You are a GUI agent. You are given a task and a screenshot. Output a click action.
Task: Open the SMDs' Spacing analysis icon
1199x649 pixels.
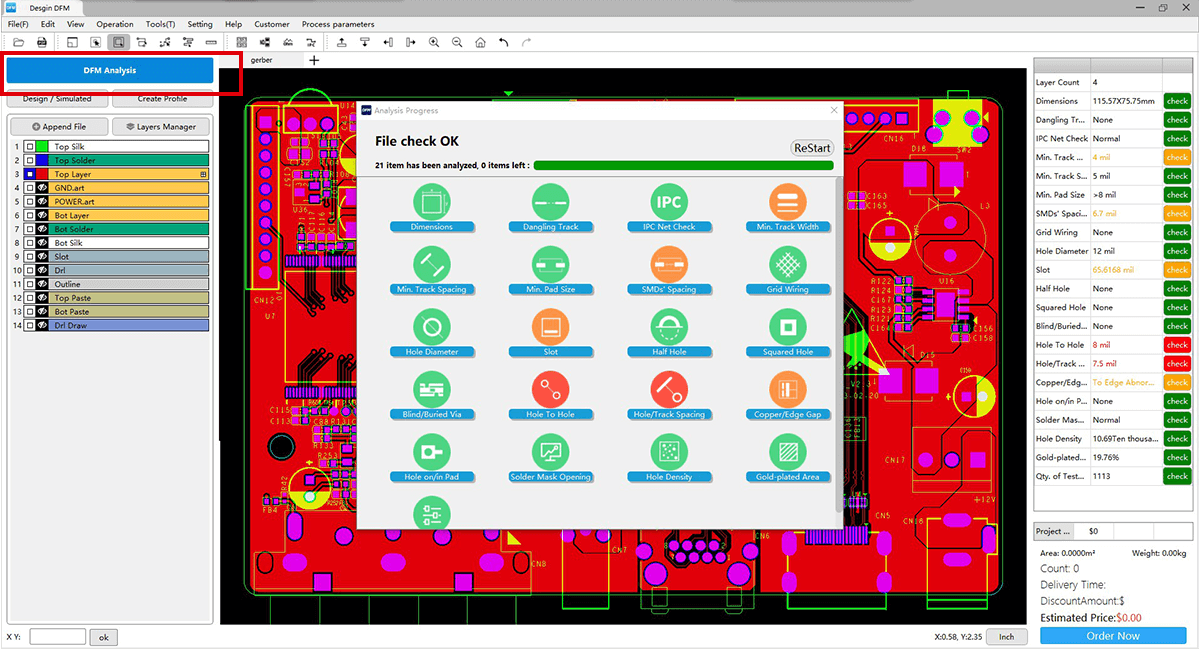point(669,264)
